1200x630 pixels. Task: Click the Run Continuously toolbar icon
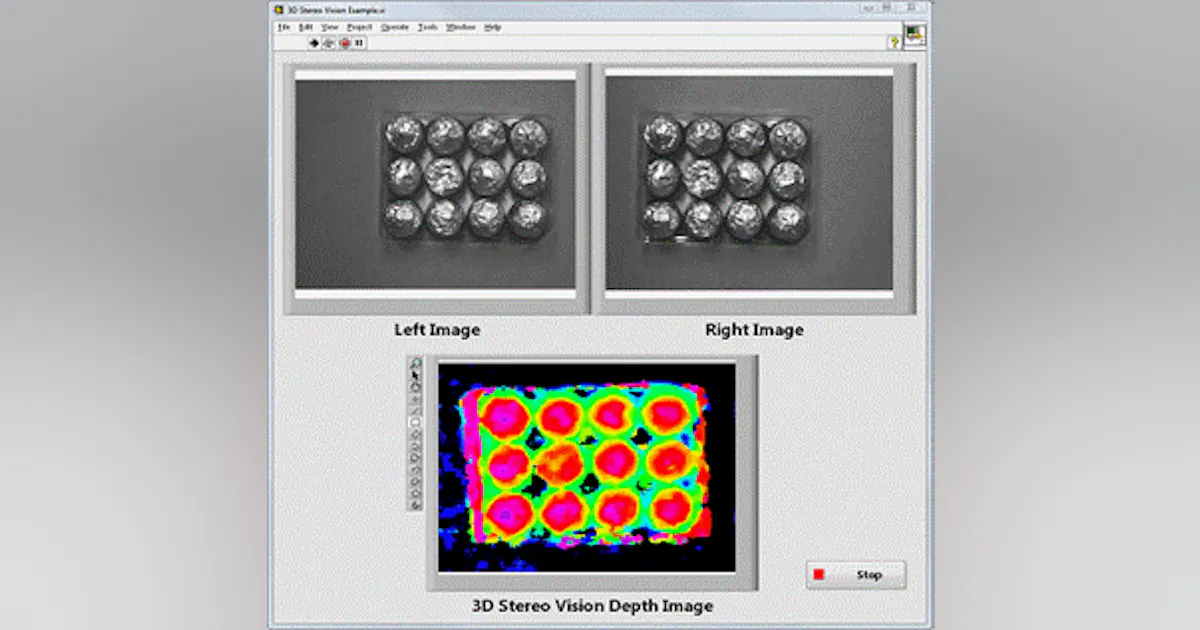328,43
